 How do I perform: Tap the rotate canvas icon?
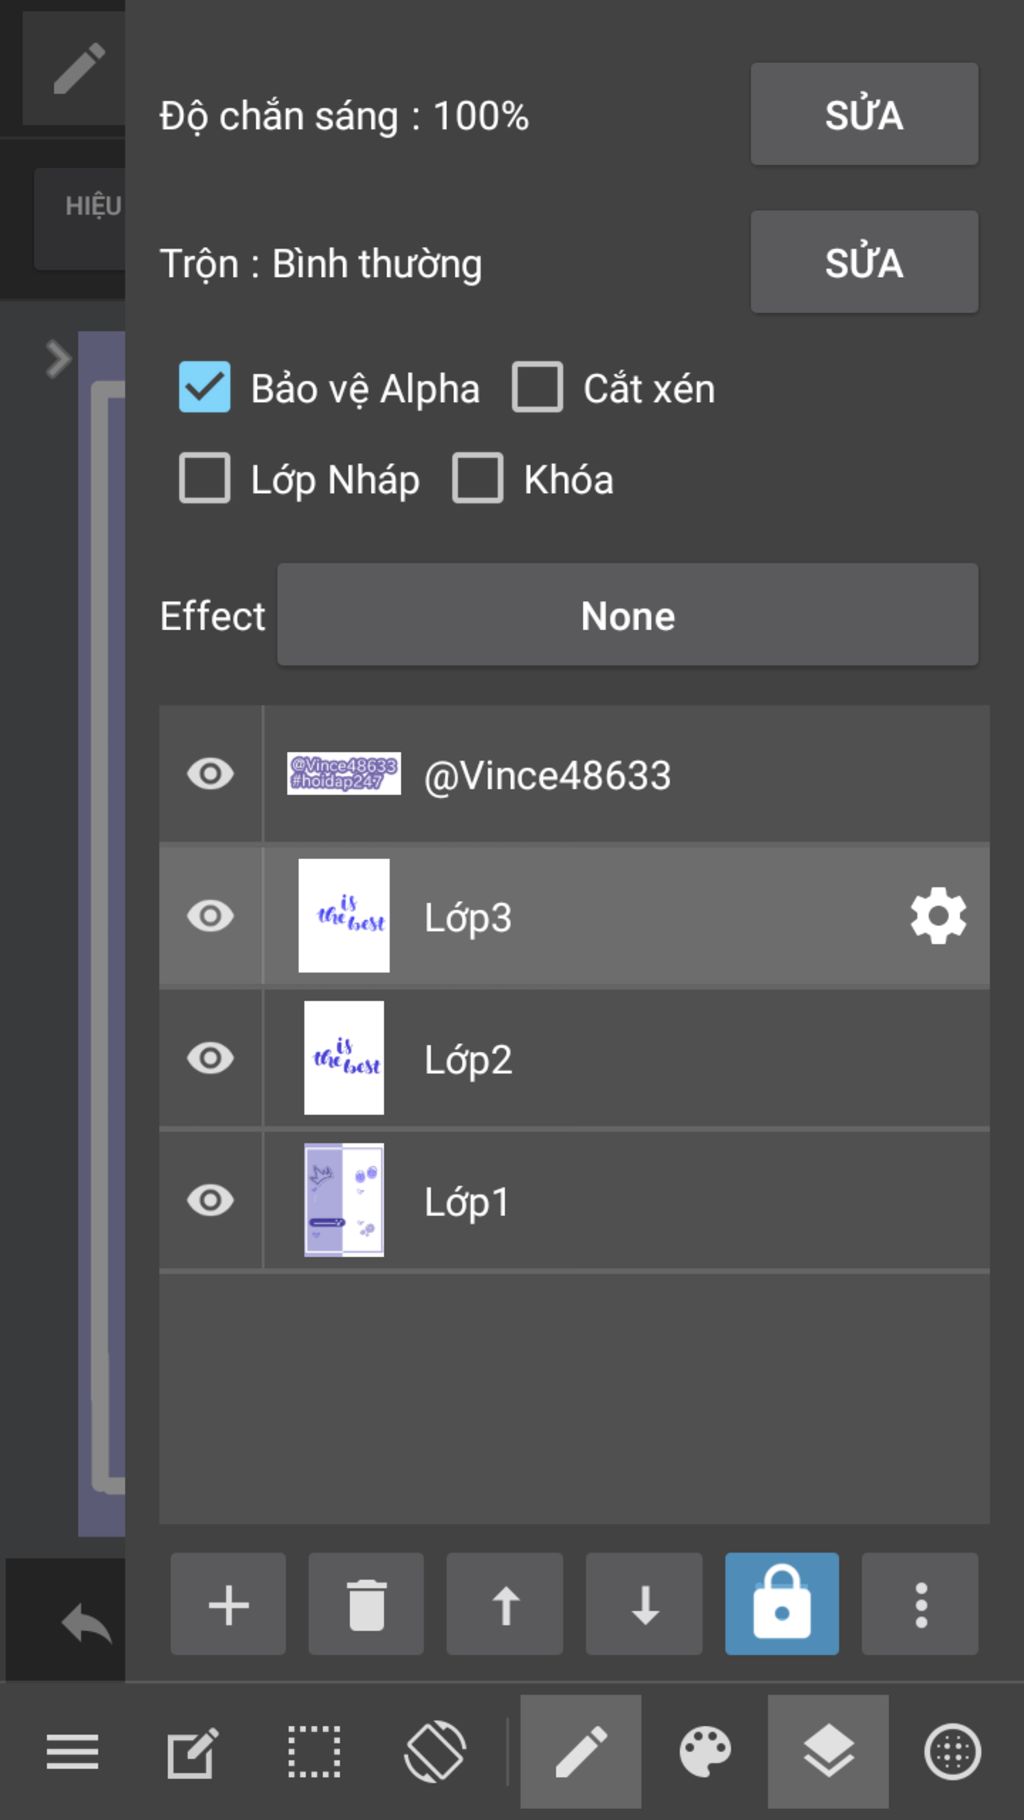[435, 1752]
